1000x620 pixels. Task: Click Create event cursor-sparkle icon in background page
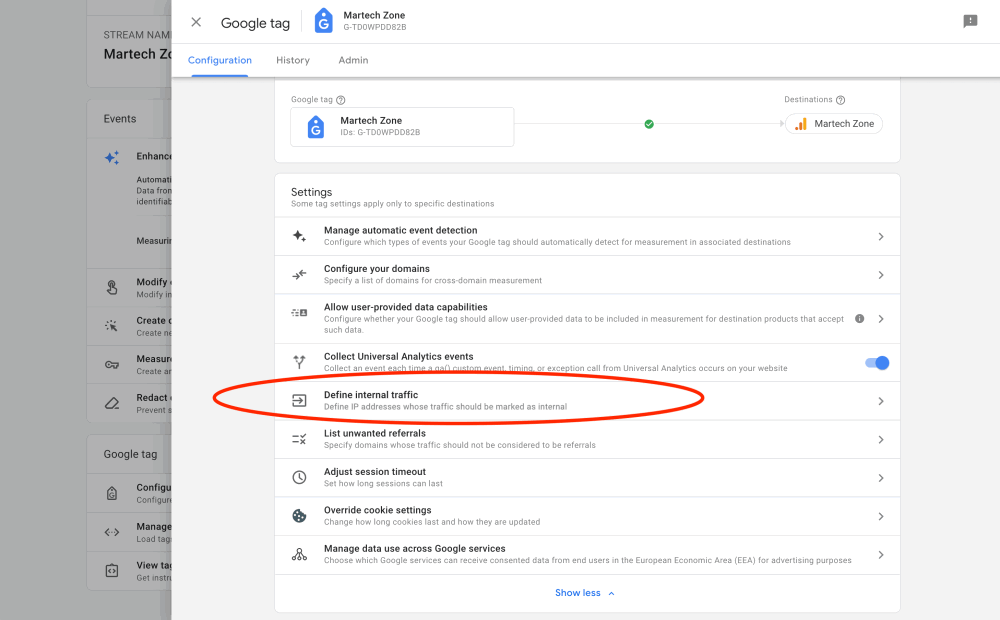click(112, 326)
